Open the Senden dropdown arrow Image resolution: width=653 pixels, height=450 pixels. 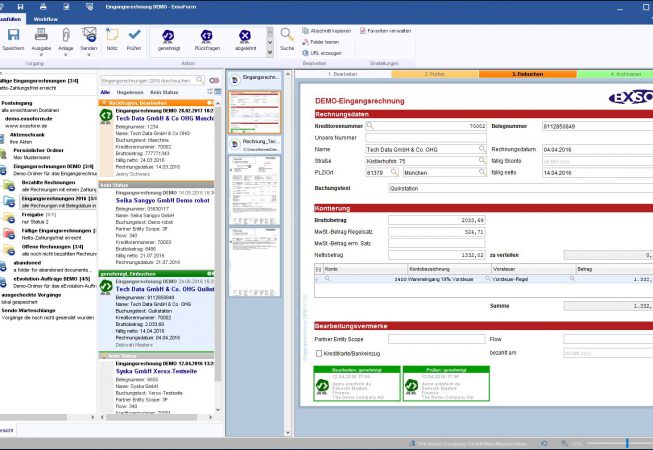click(89, 55)
